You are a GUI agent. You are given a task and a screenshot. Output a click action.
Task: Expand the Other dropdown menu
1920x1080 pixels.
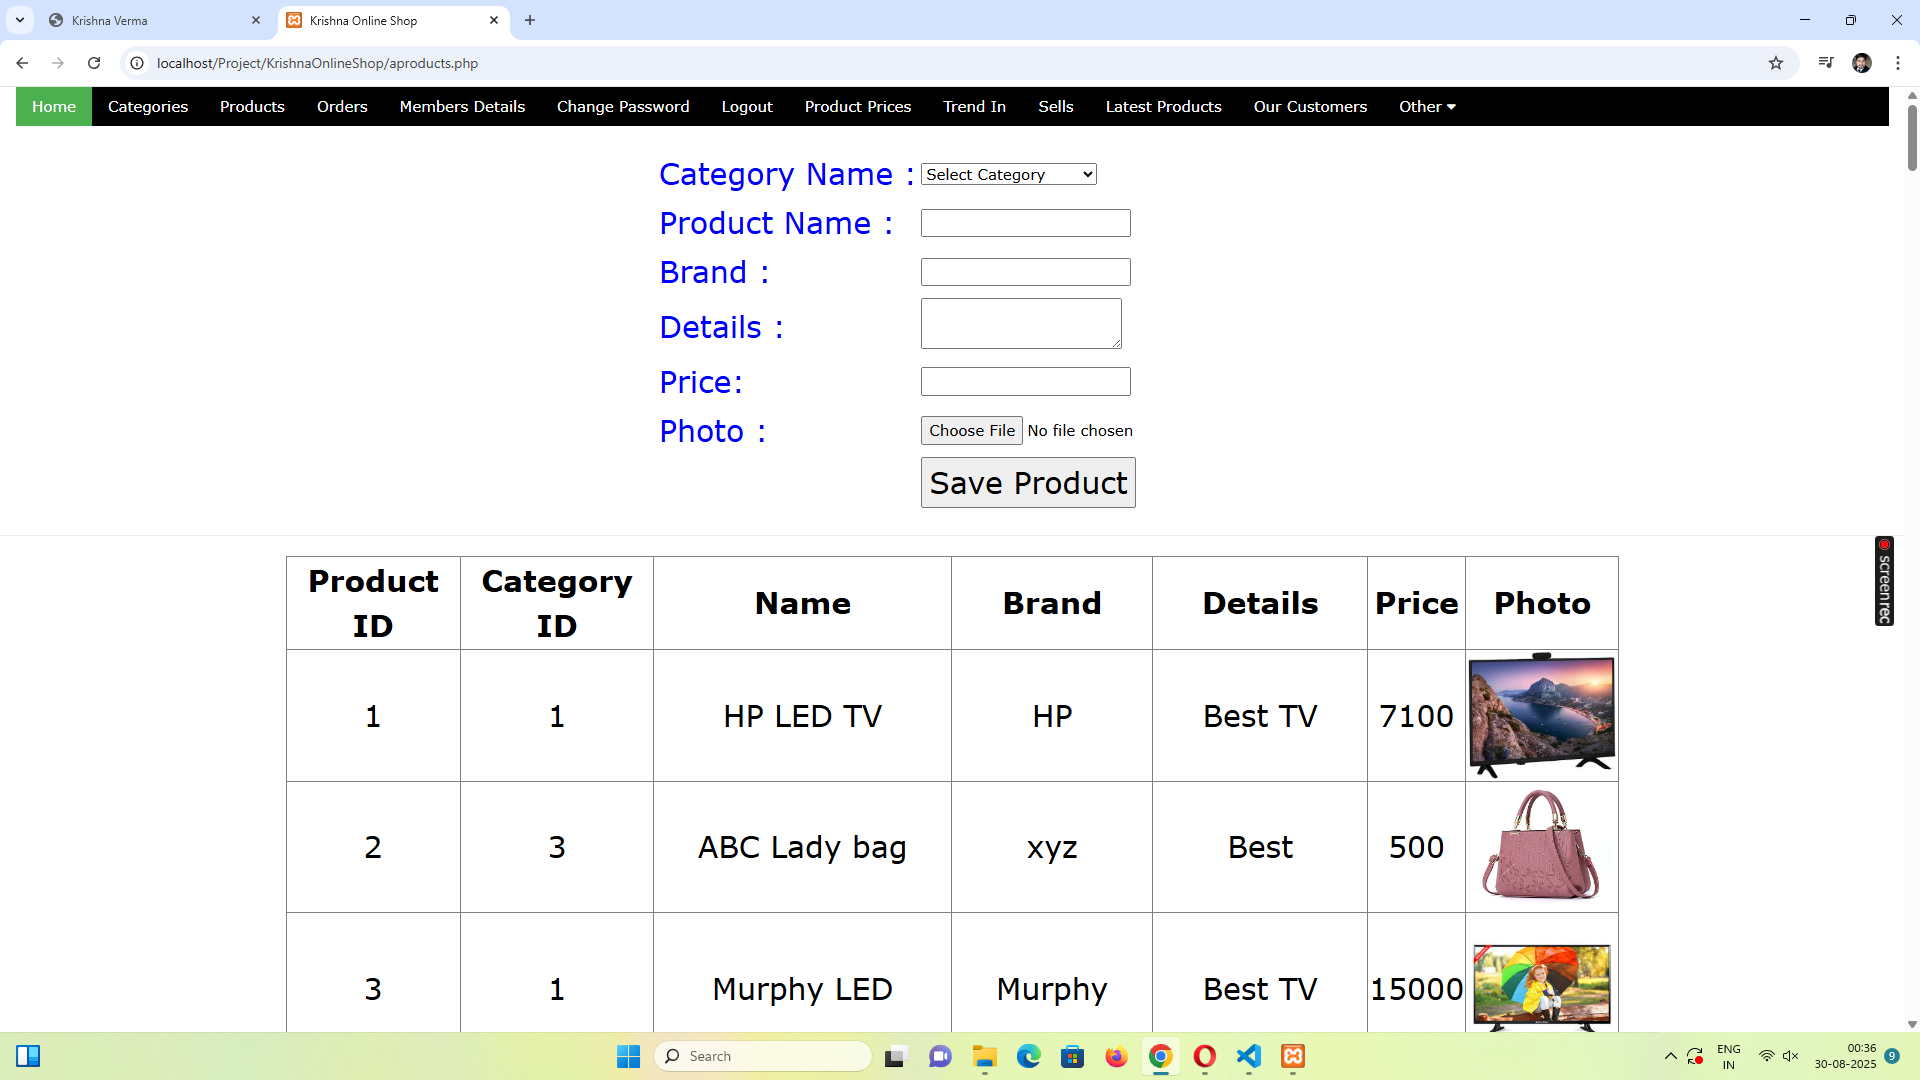[x=1427, y=106]
